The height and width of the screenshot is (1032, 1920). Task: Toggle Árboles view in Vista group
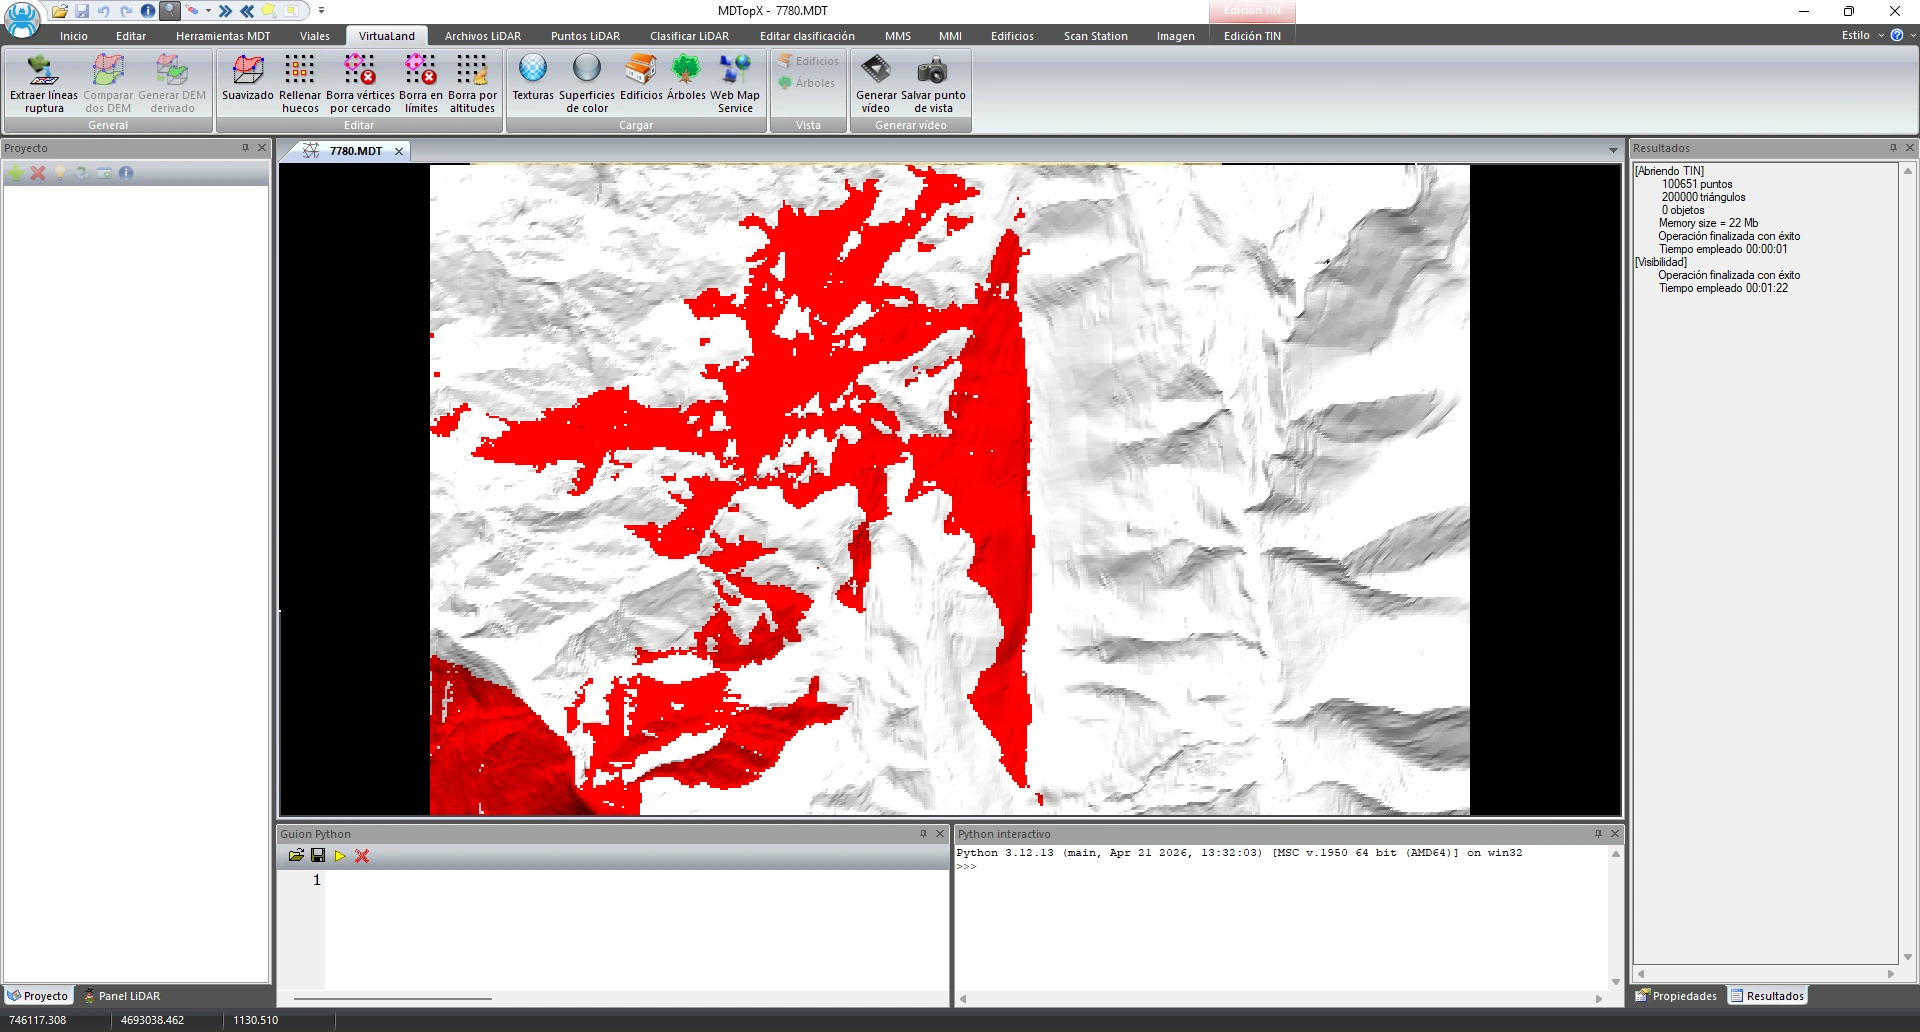click(x=806, y=83)
